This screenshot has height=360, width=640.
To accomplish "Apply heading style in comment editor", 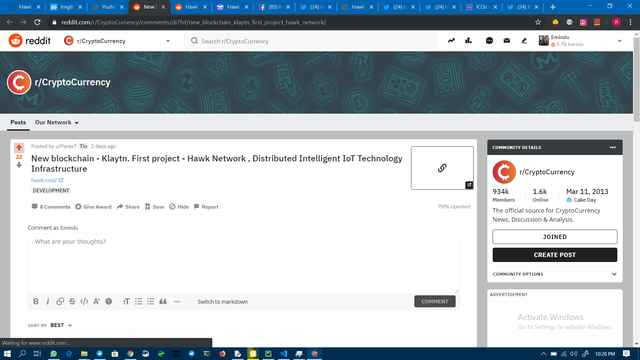I will [x=126, y=302].
